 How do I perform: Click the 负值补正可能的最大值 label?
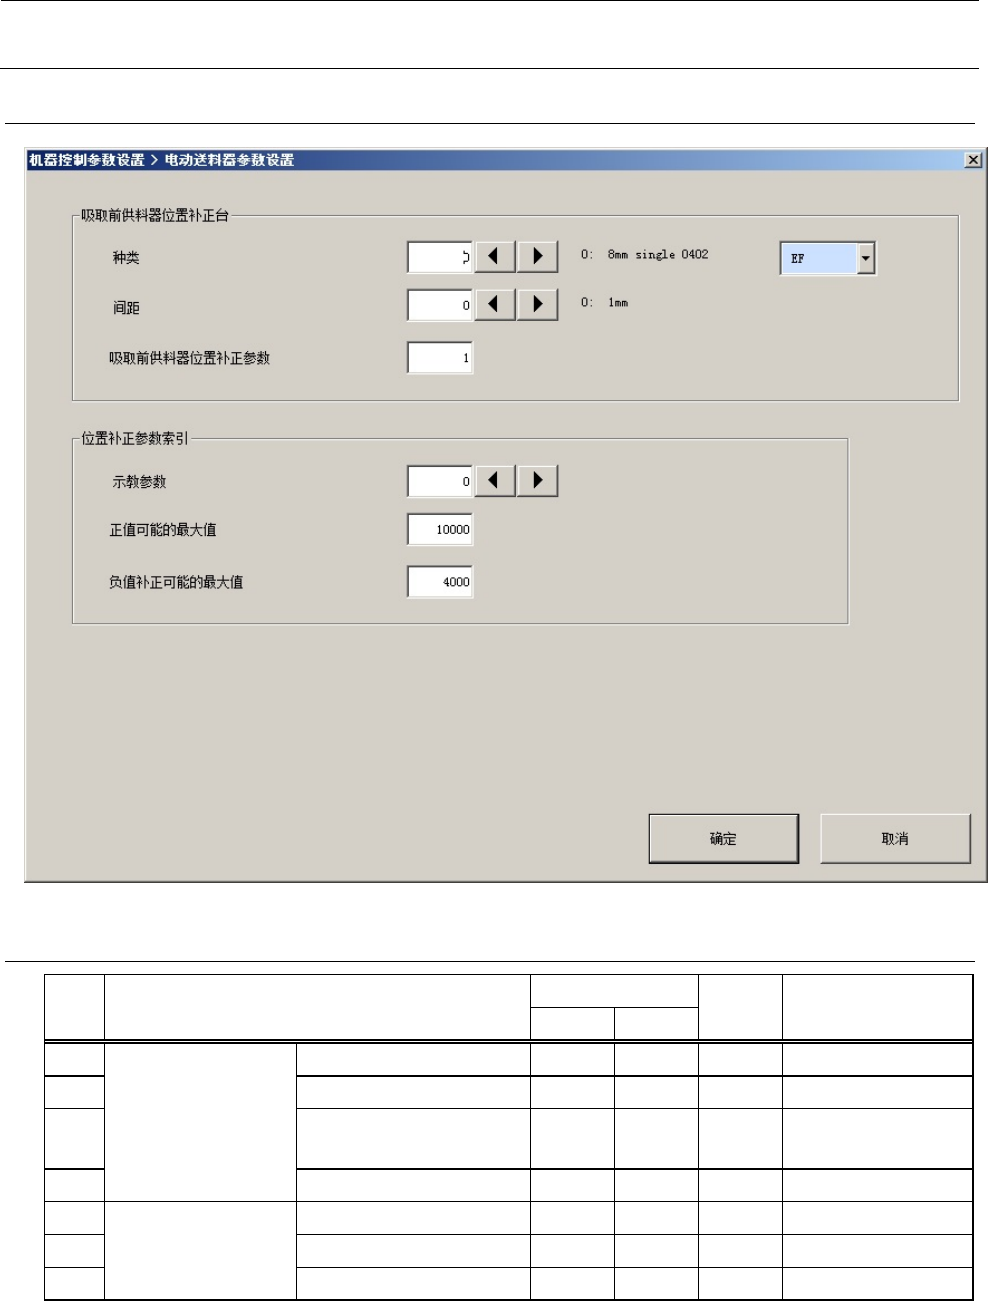pyautogui.click(x=176, y=582)
